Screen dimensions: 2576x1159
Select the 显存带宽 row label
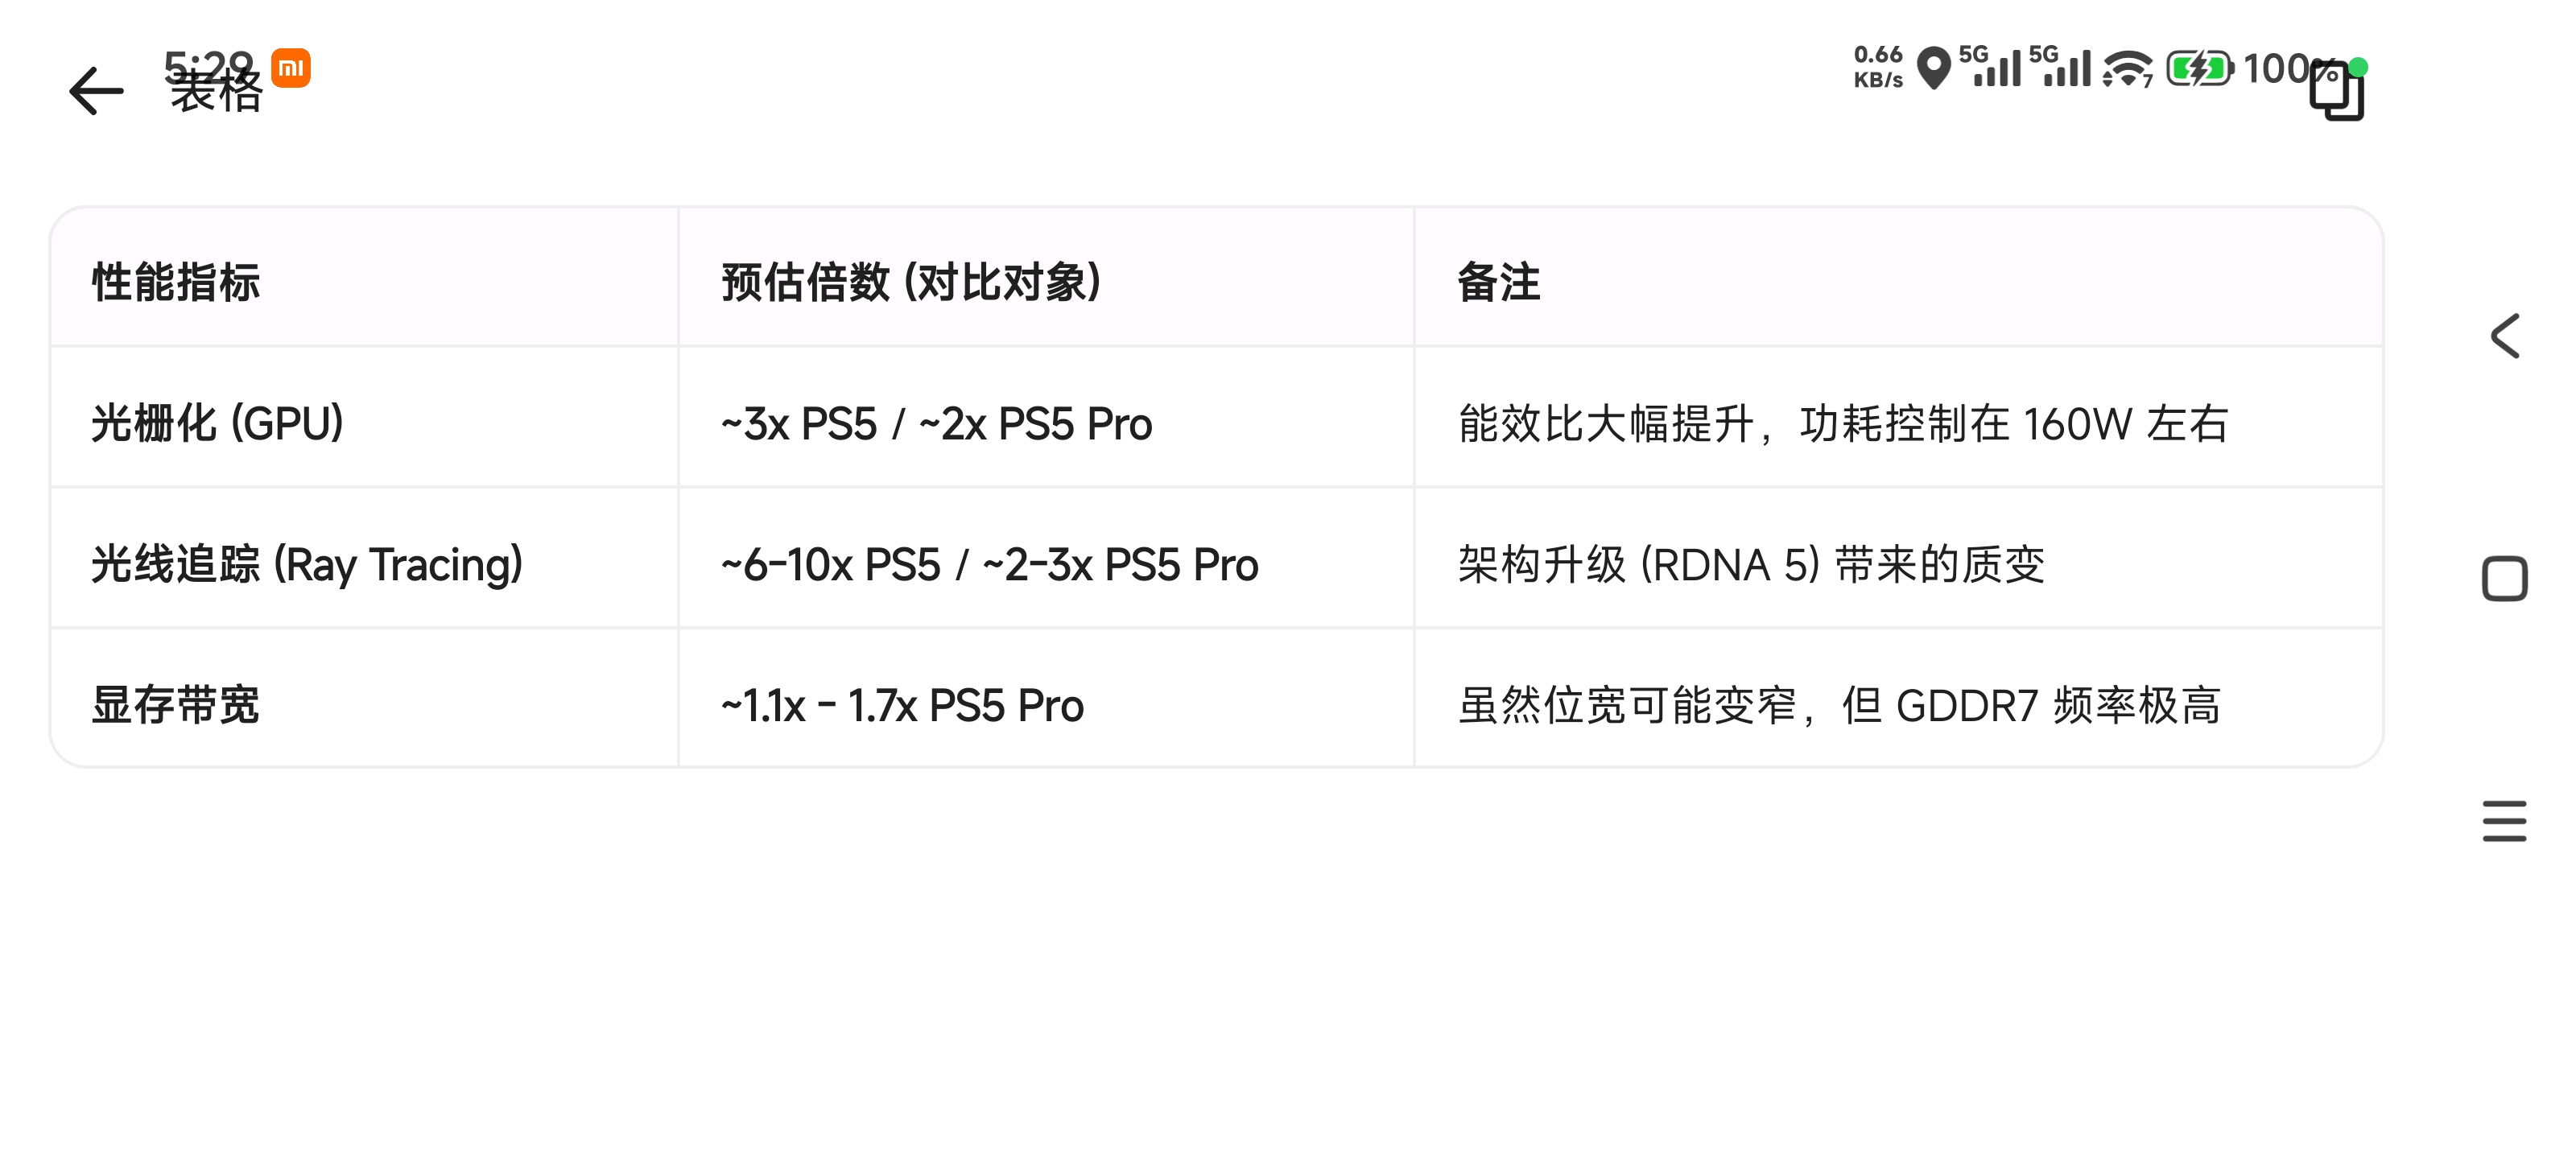click(x=176, y=705)
